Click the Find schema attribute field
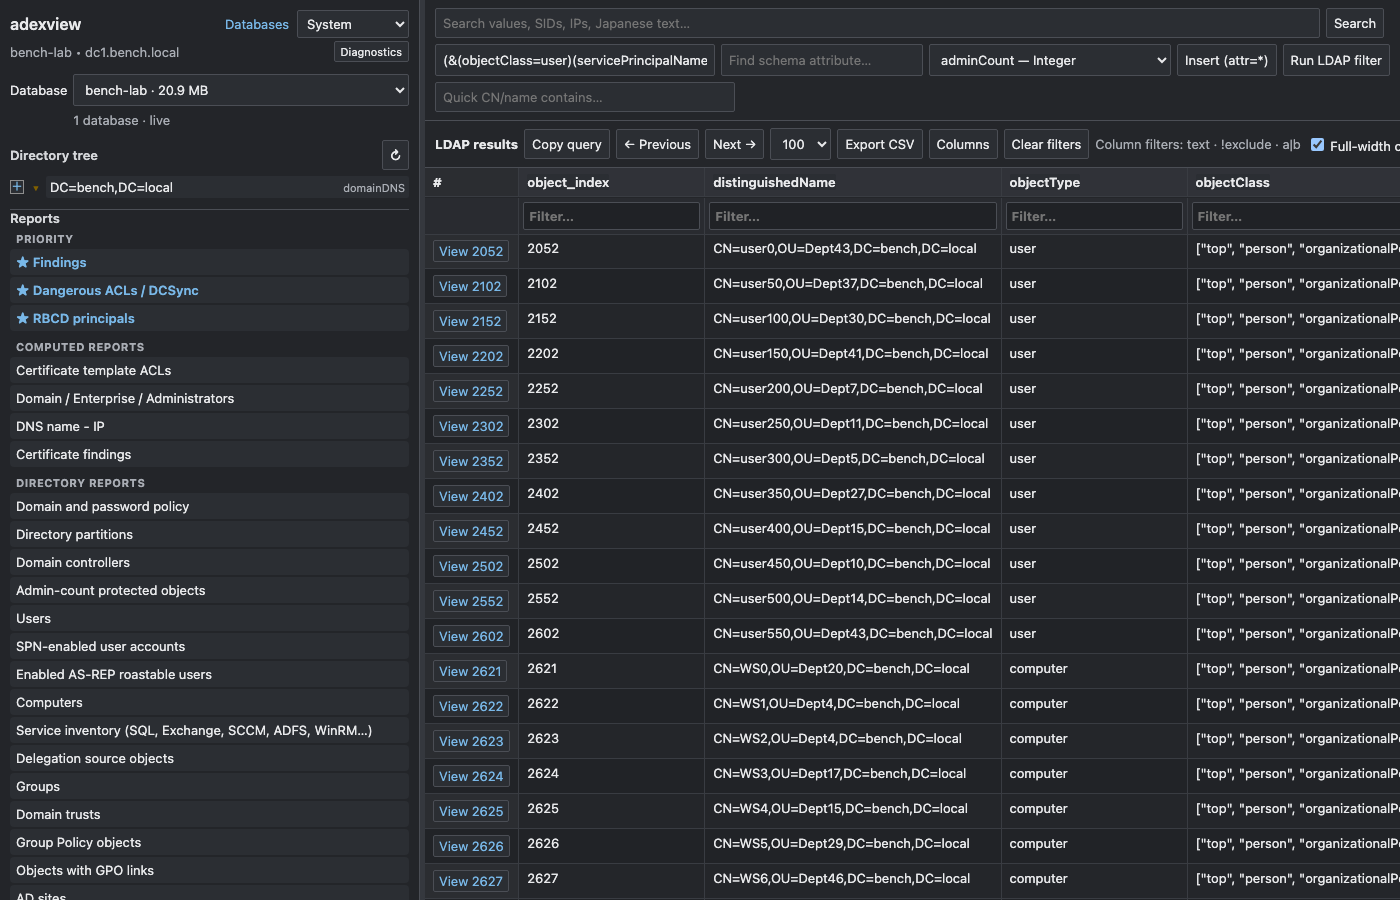The height and width of the screenshot is (900, 1400). pos(822,60)
